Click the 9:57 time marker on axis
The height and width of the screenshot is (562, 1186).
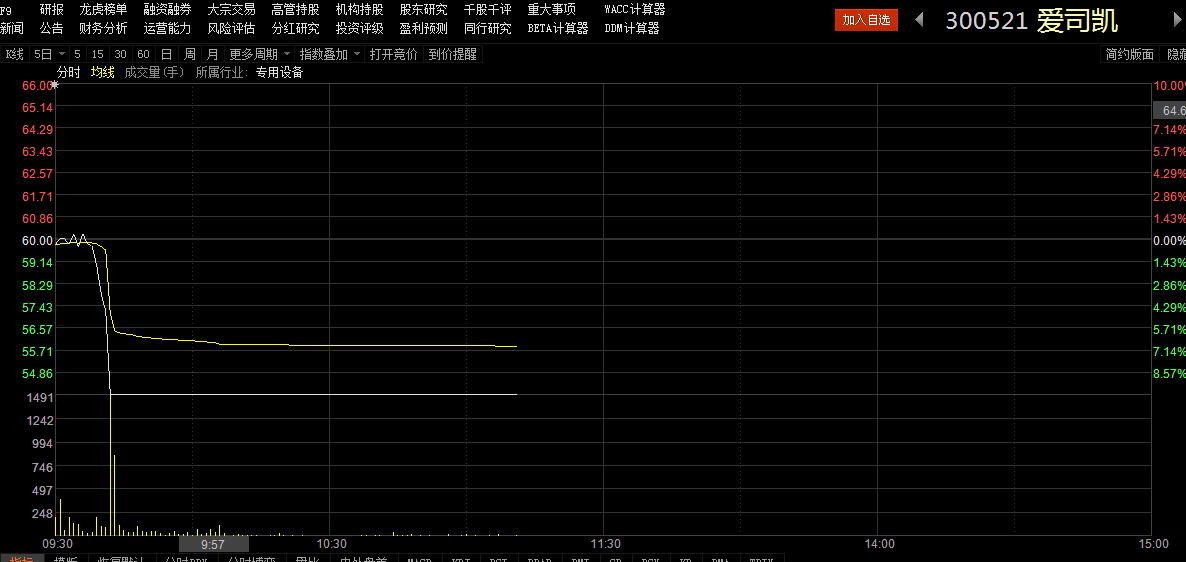pos(212,545)
